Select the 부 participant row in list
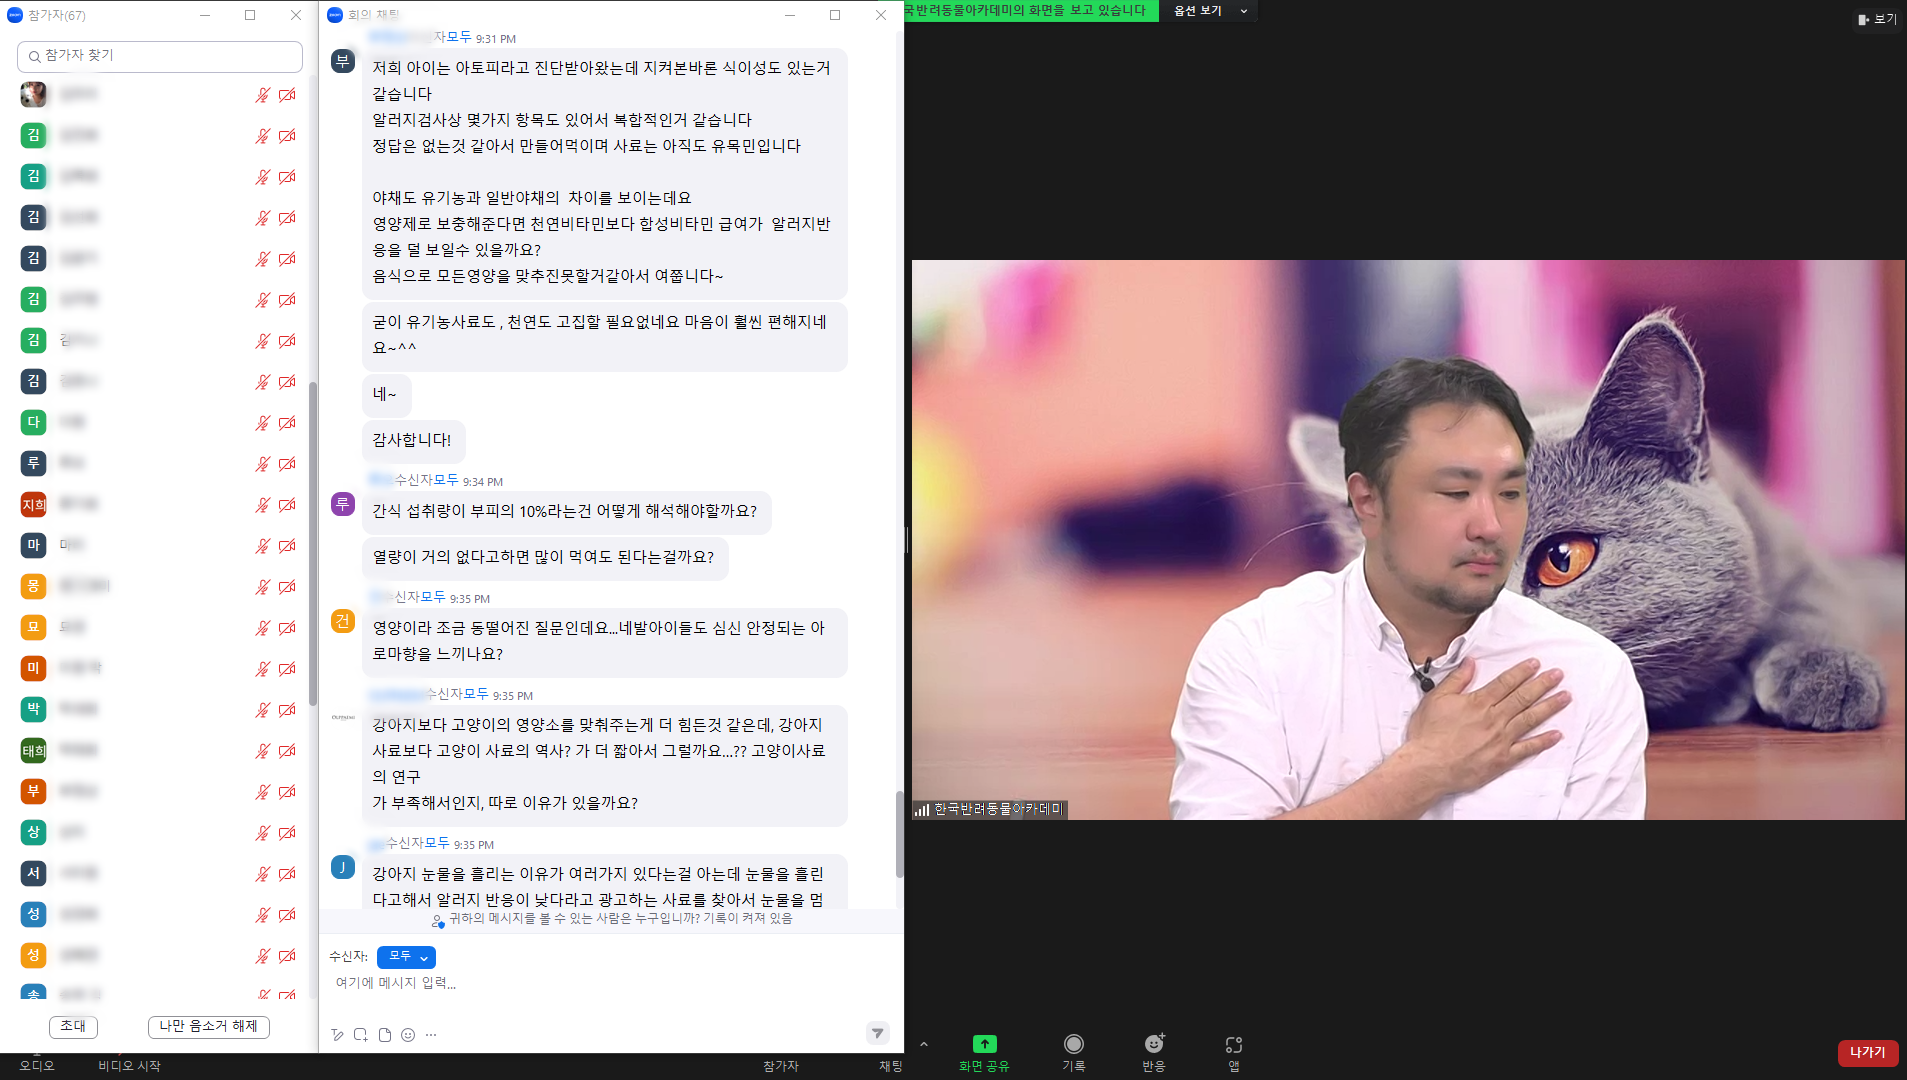Viewport: 1907px width, 1080px height. point(160,791)
